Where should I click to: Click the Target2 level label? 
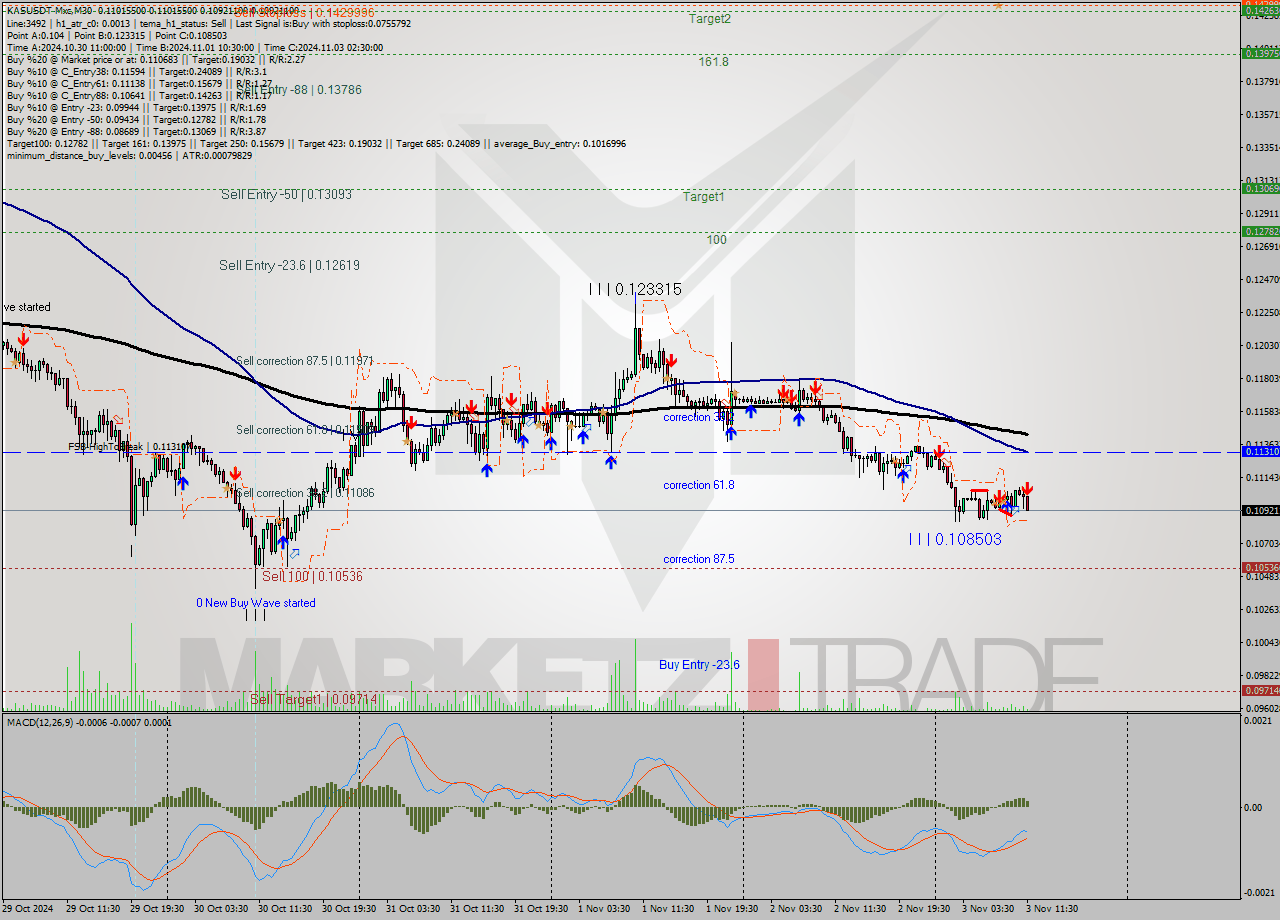coord(710,18)
